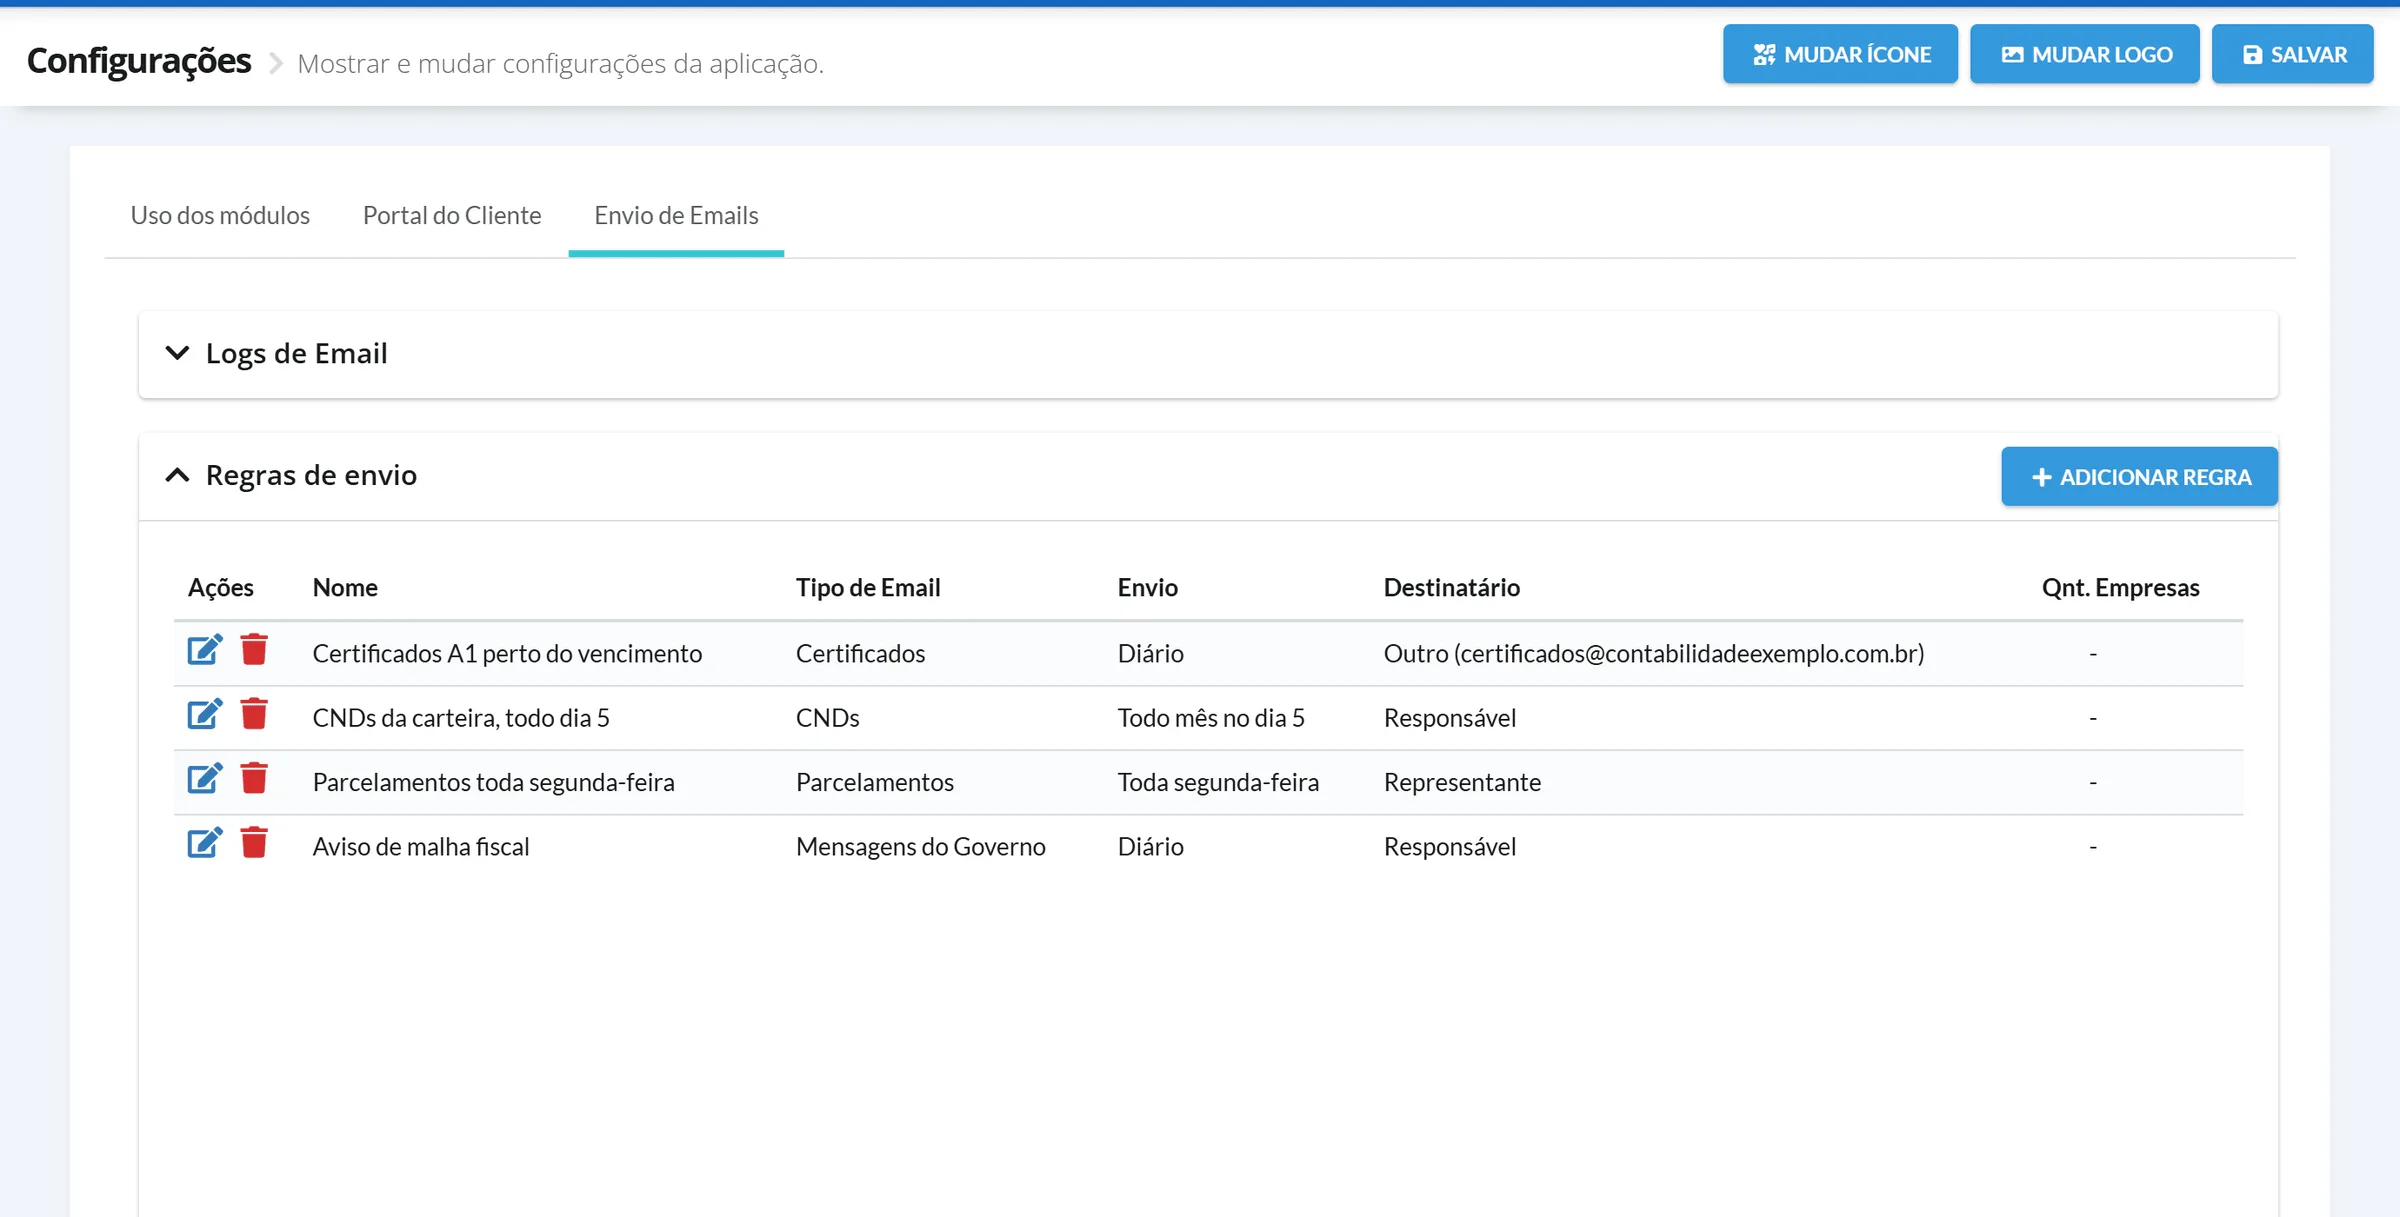Click the CNDs email type cell
The width and height of the screenshot is (2400, 1217).
tap(827, 718)
